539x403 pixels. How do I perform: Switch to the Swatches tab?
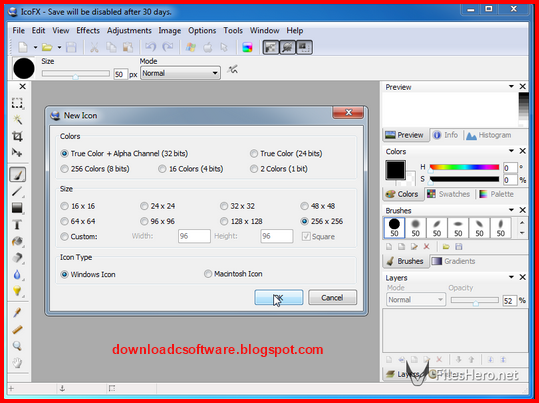448,194
